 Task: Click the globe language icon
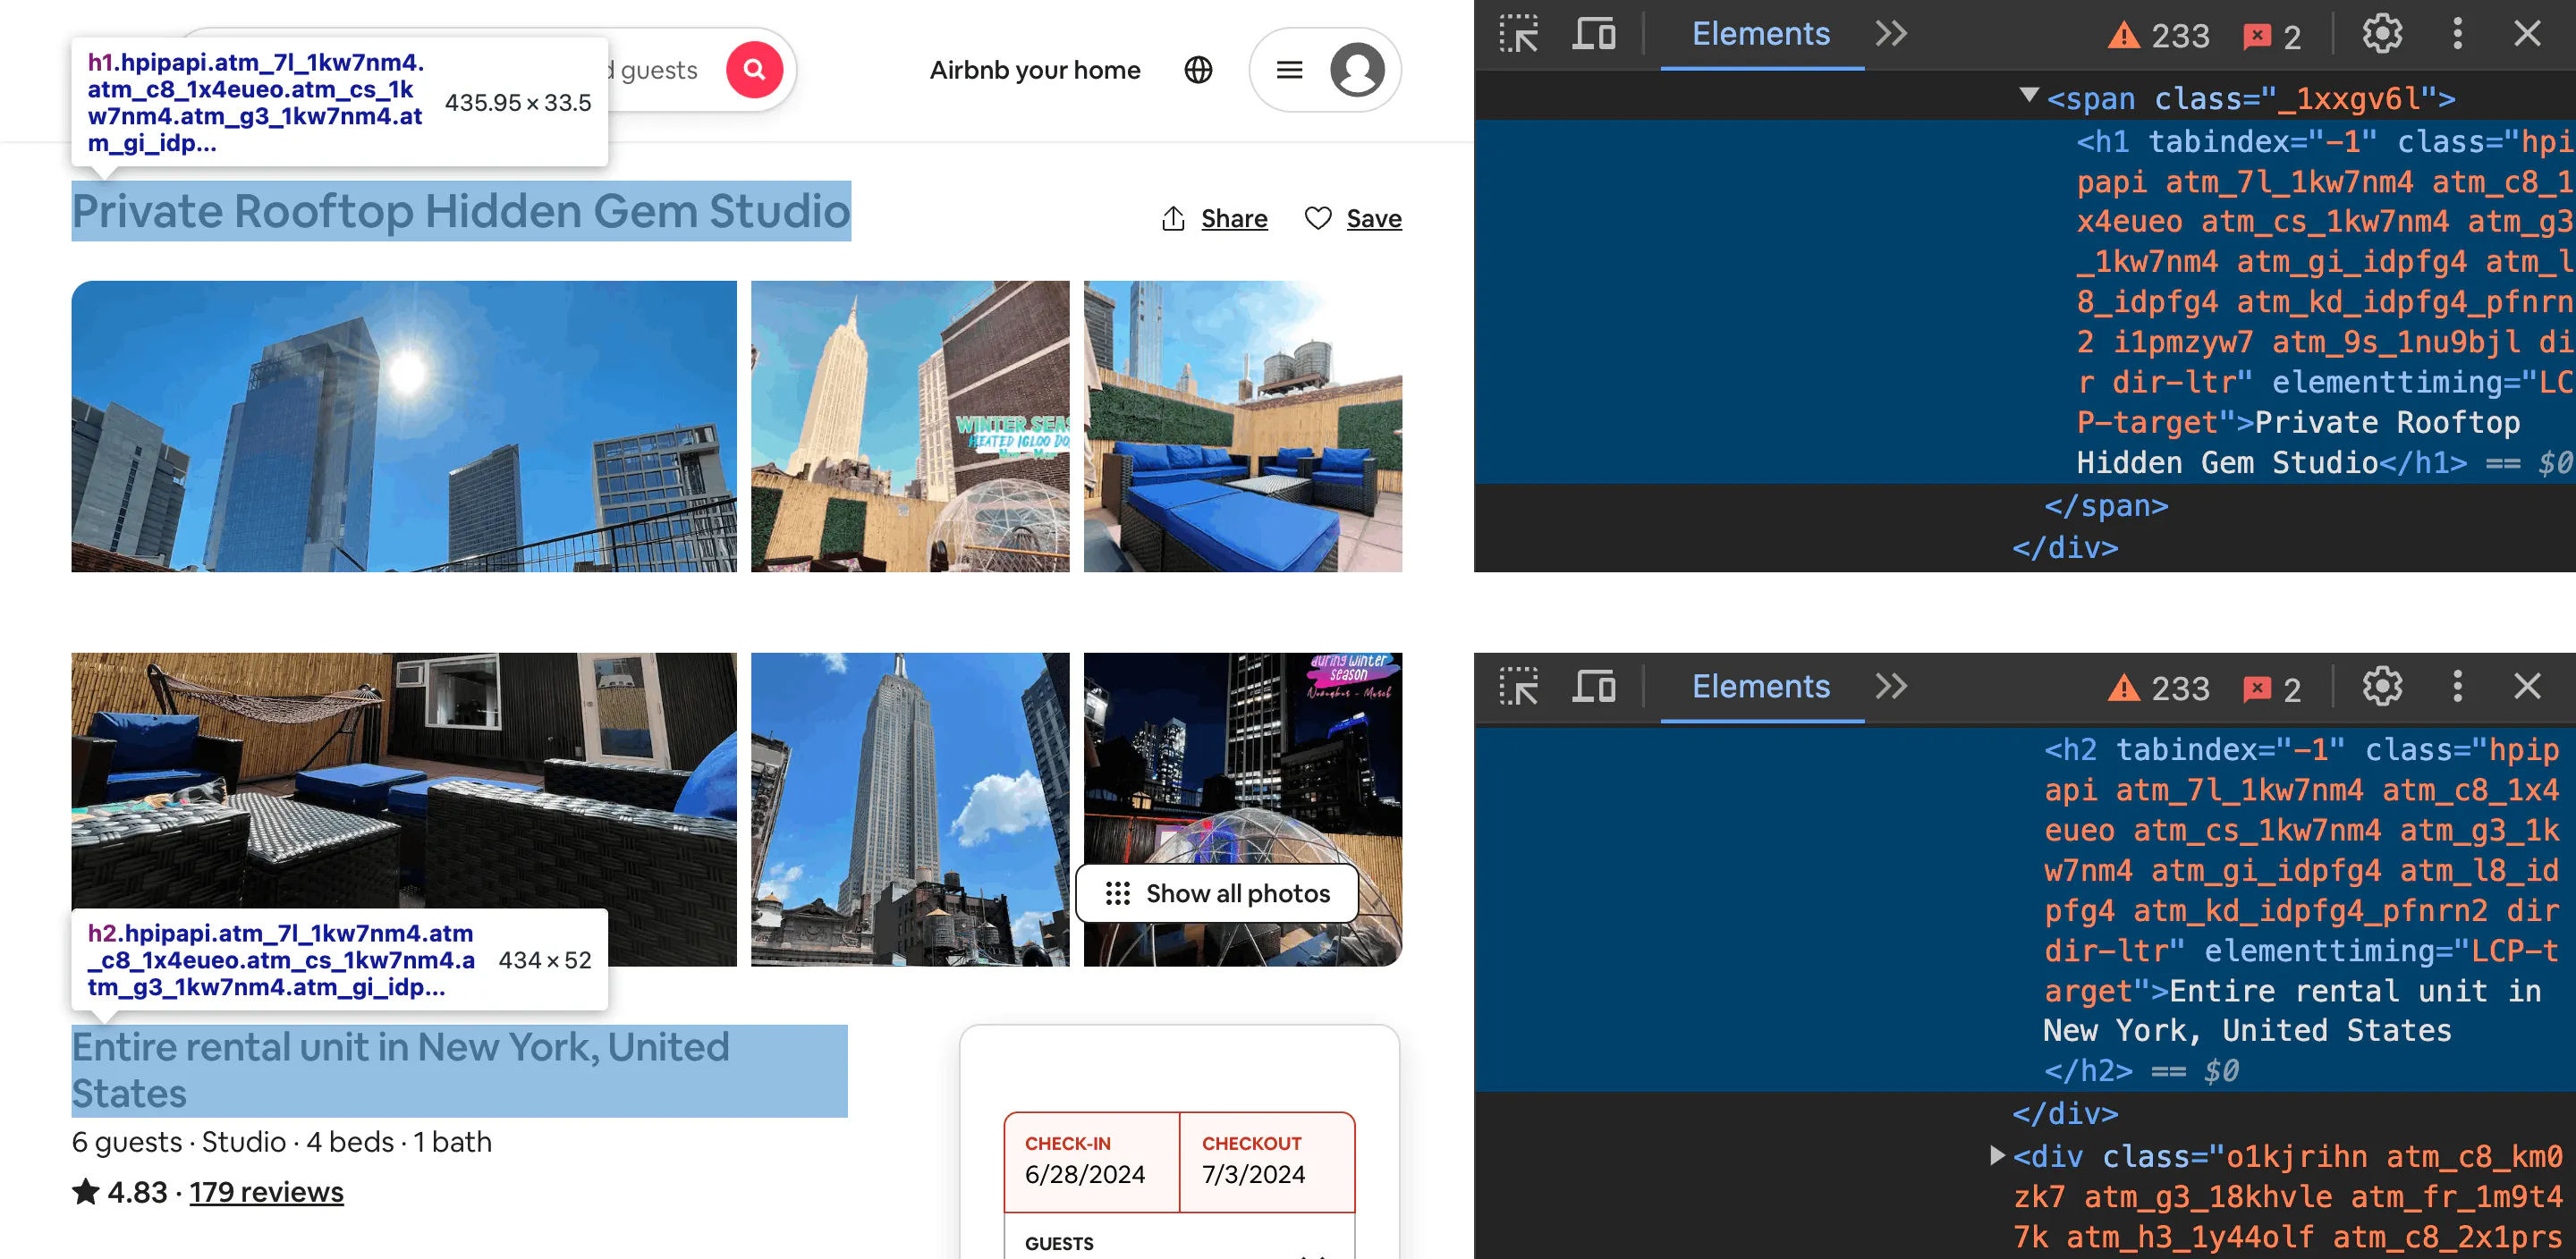(1196, 70)
